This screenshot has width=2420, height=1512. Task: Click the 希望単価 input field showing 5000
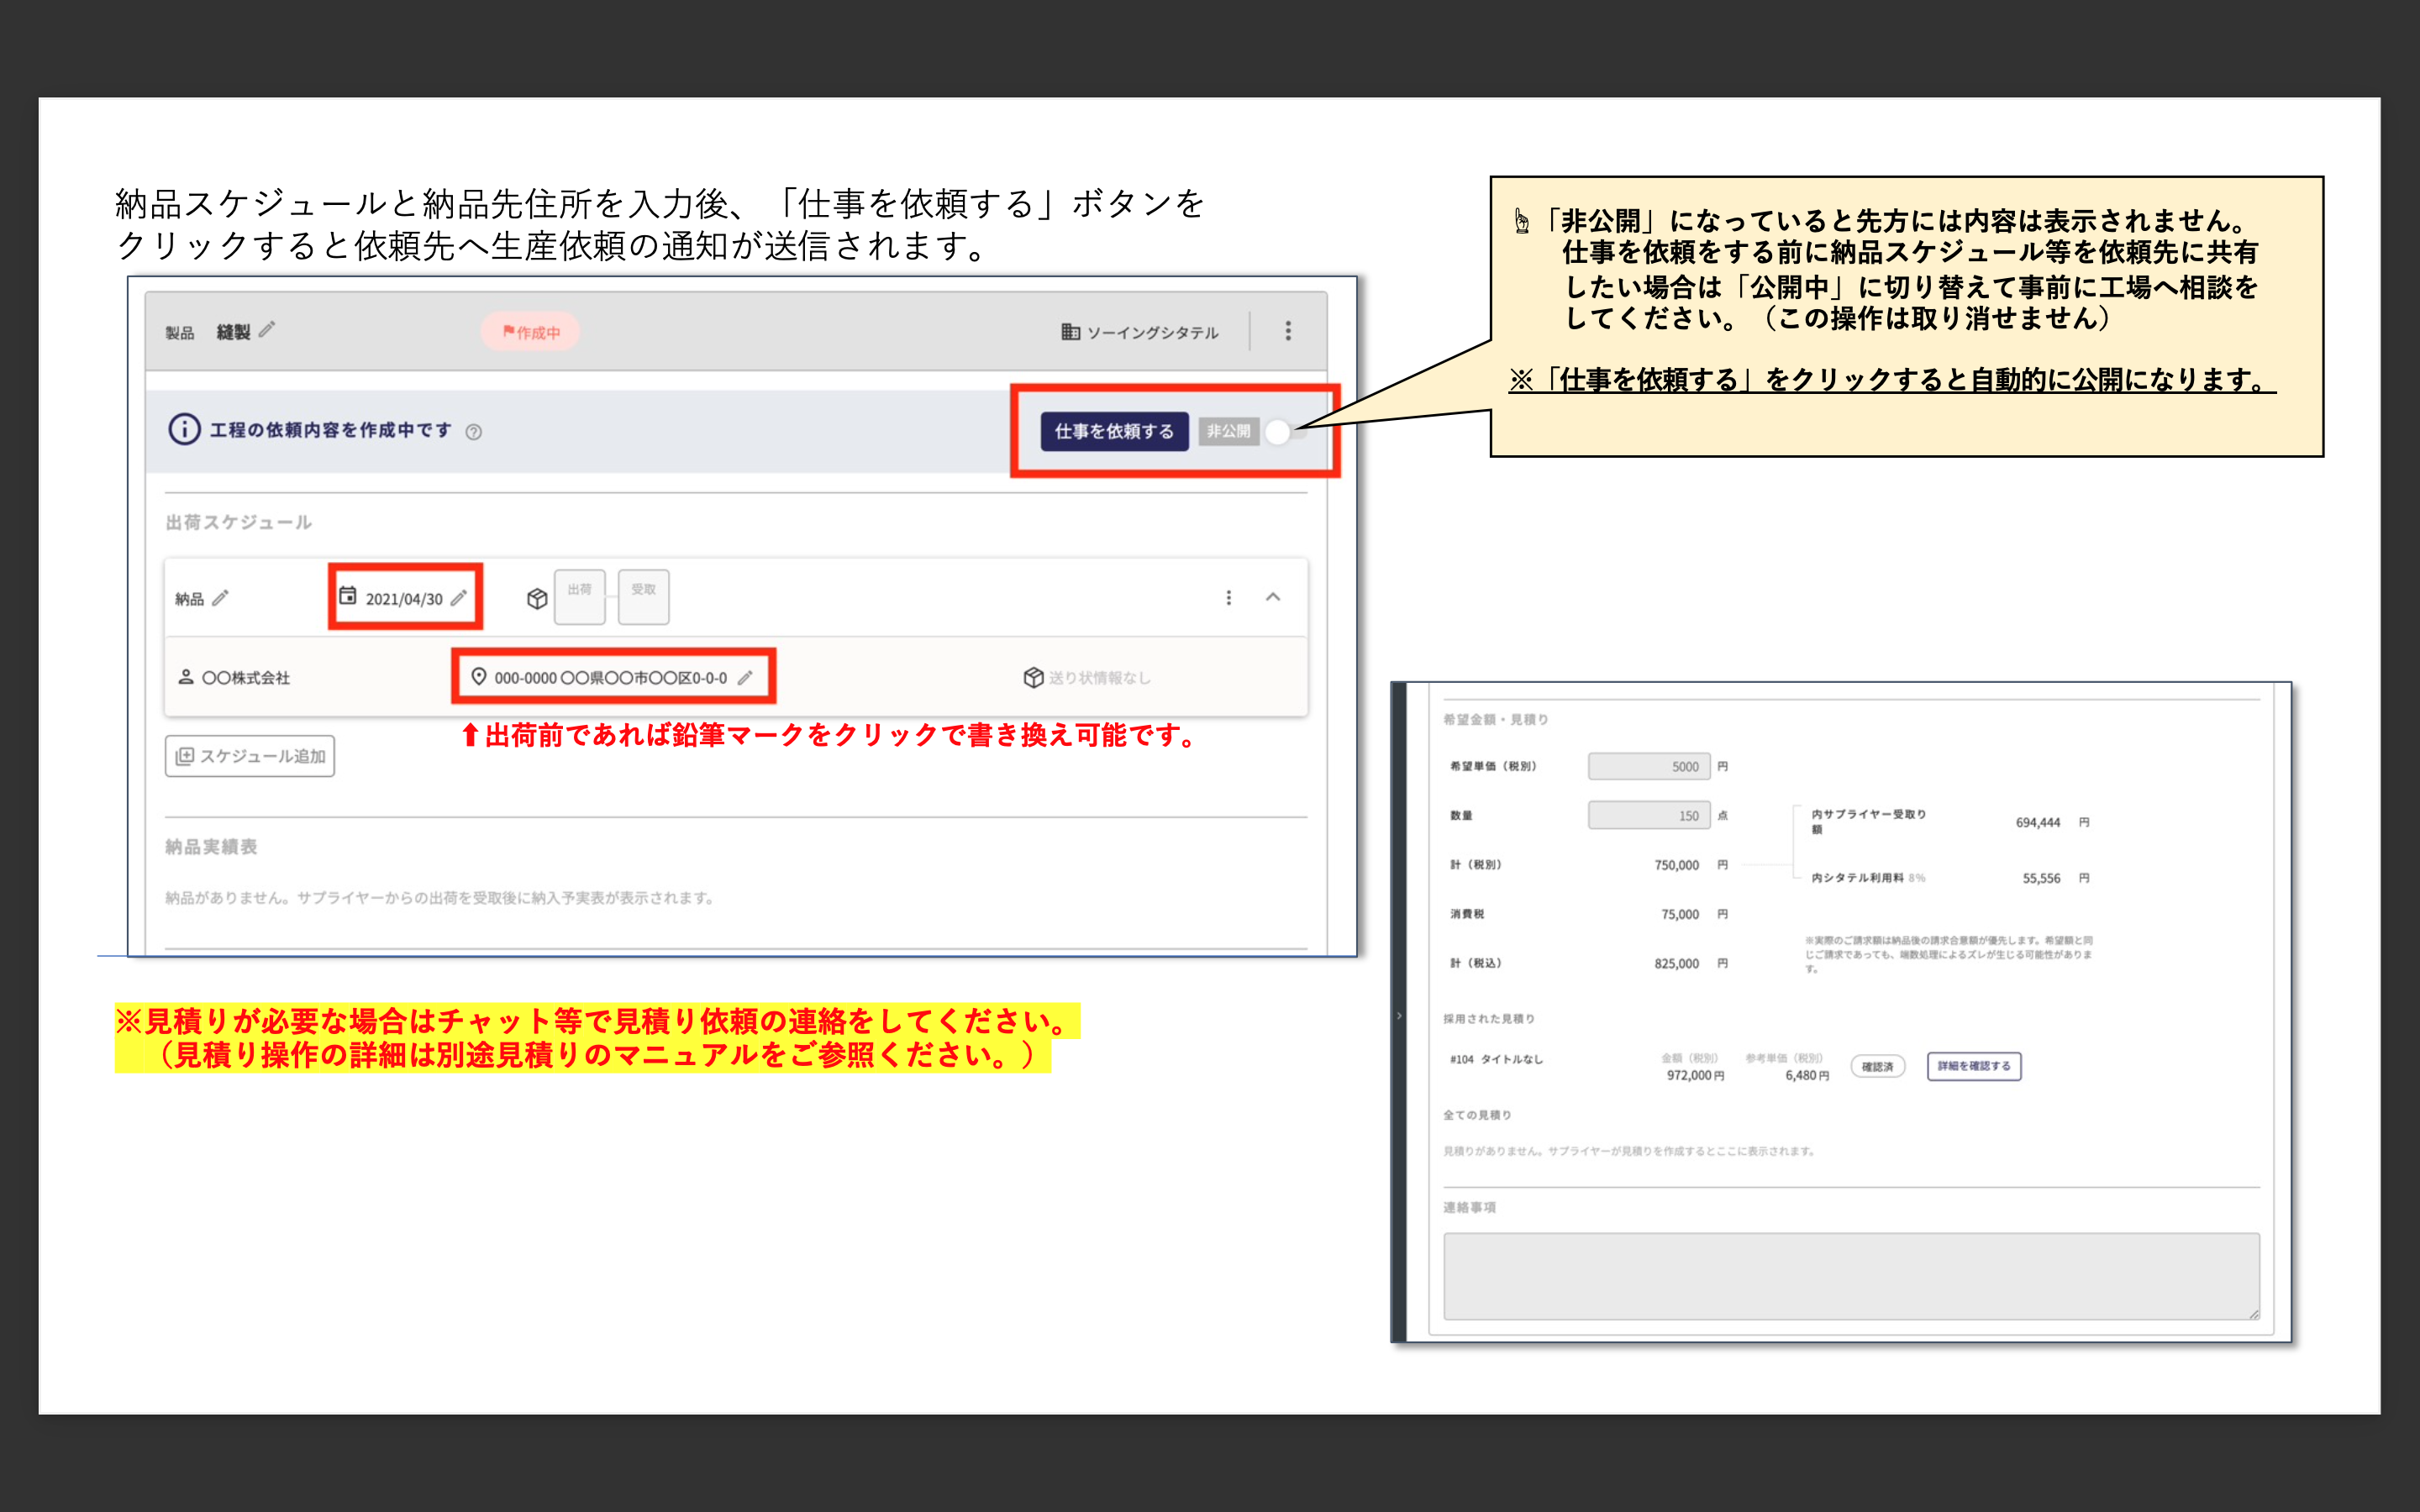(x=1649, y=767)
